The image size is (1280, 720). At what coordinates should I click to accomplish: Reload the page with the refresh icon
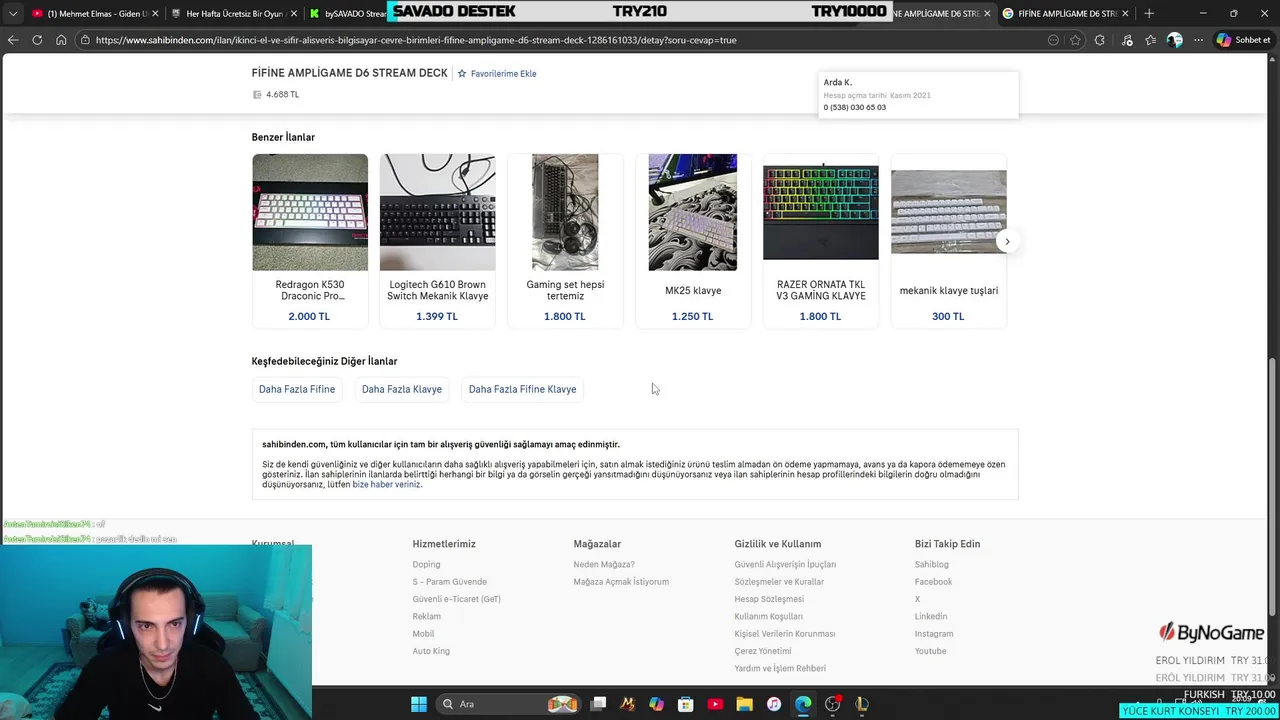[x=37, y=40]
